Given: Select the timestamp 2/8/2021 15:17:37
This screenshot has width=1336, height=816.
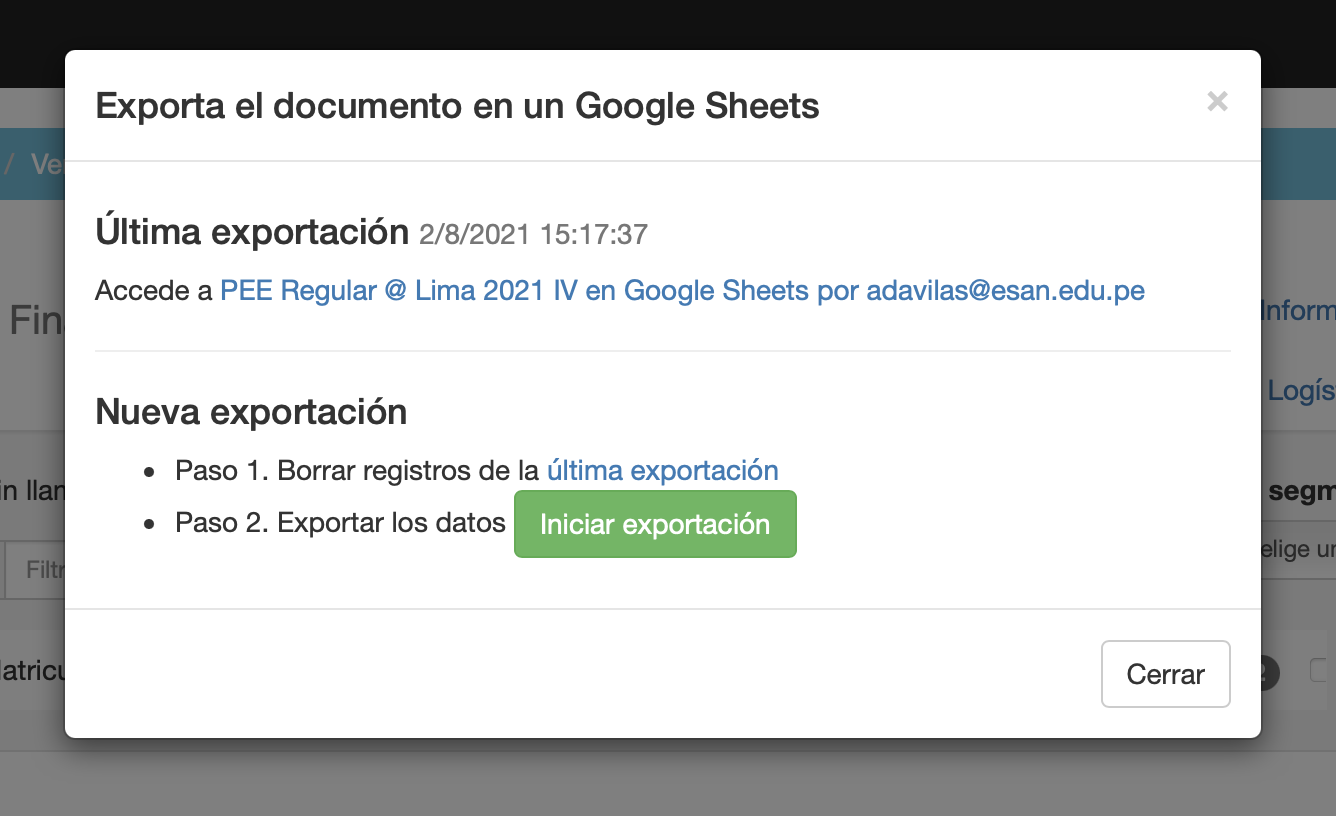Looking at the screenshot, I should point(533,235).
